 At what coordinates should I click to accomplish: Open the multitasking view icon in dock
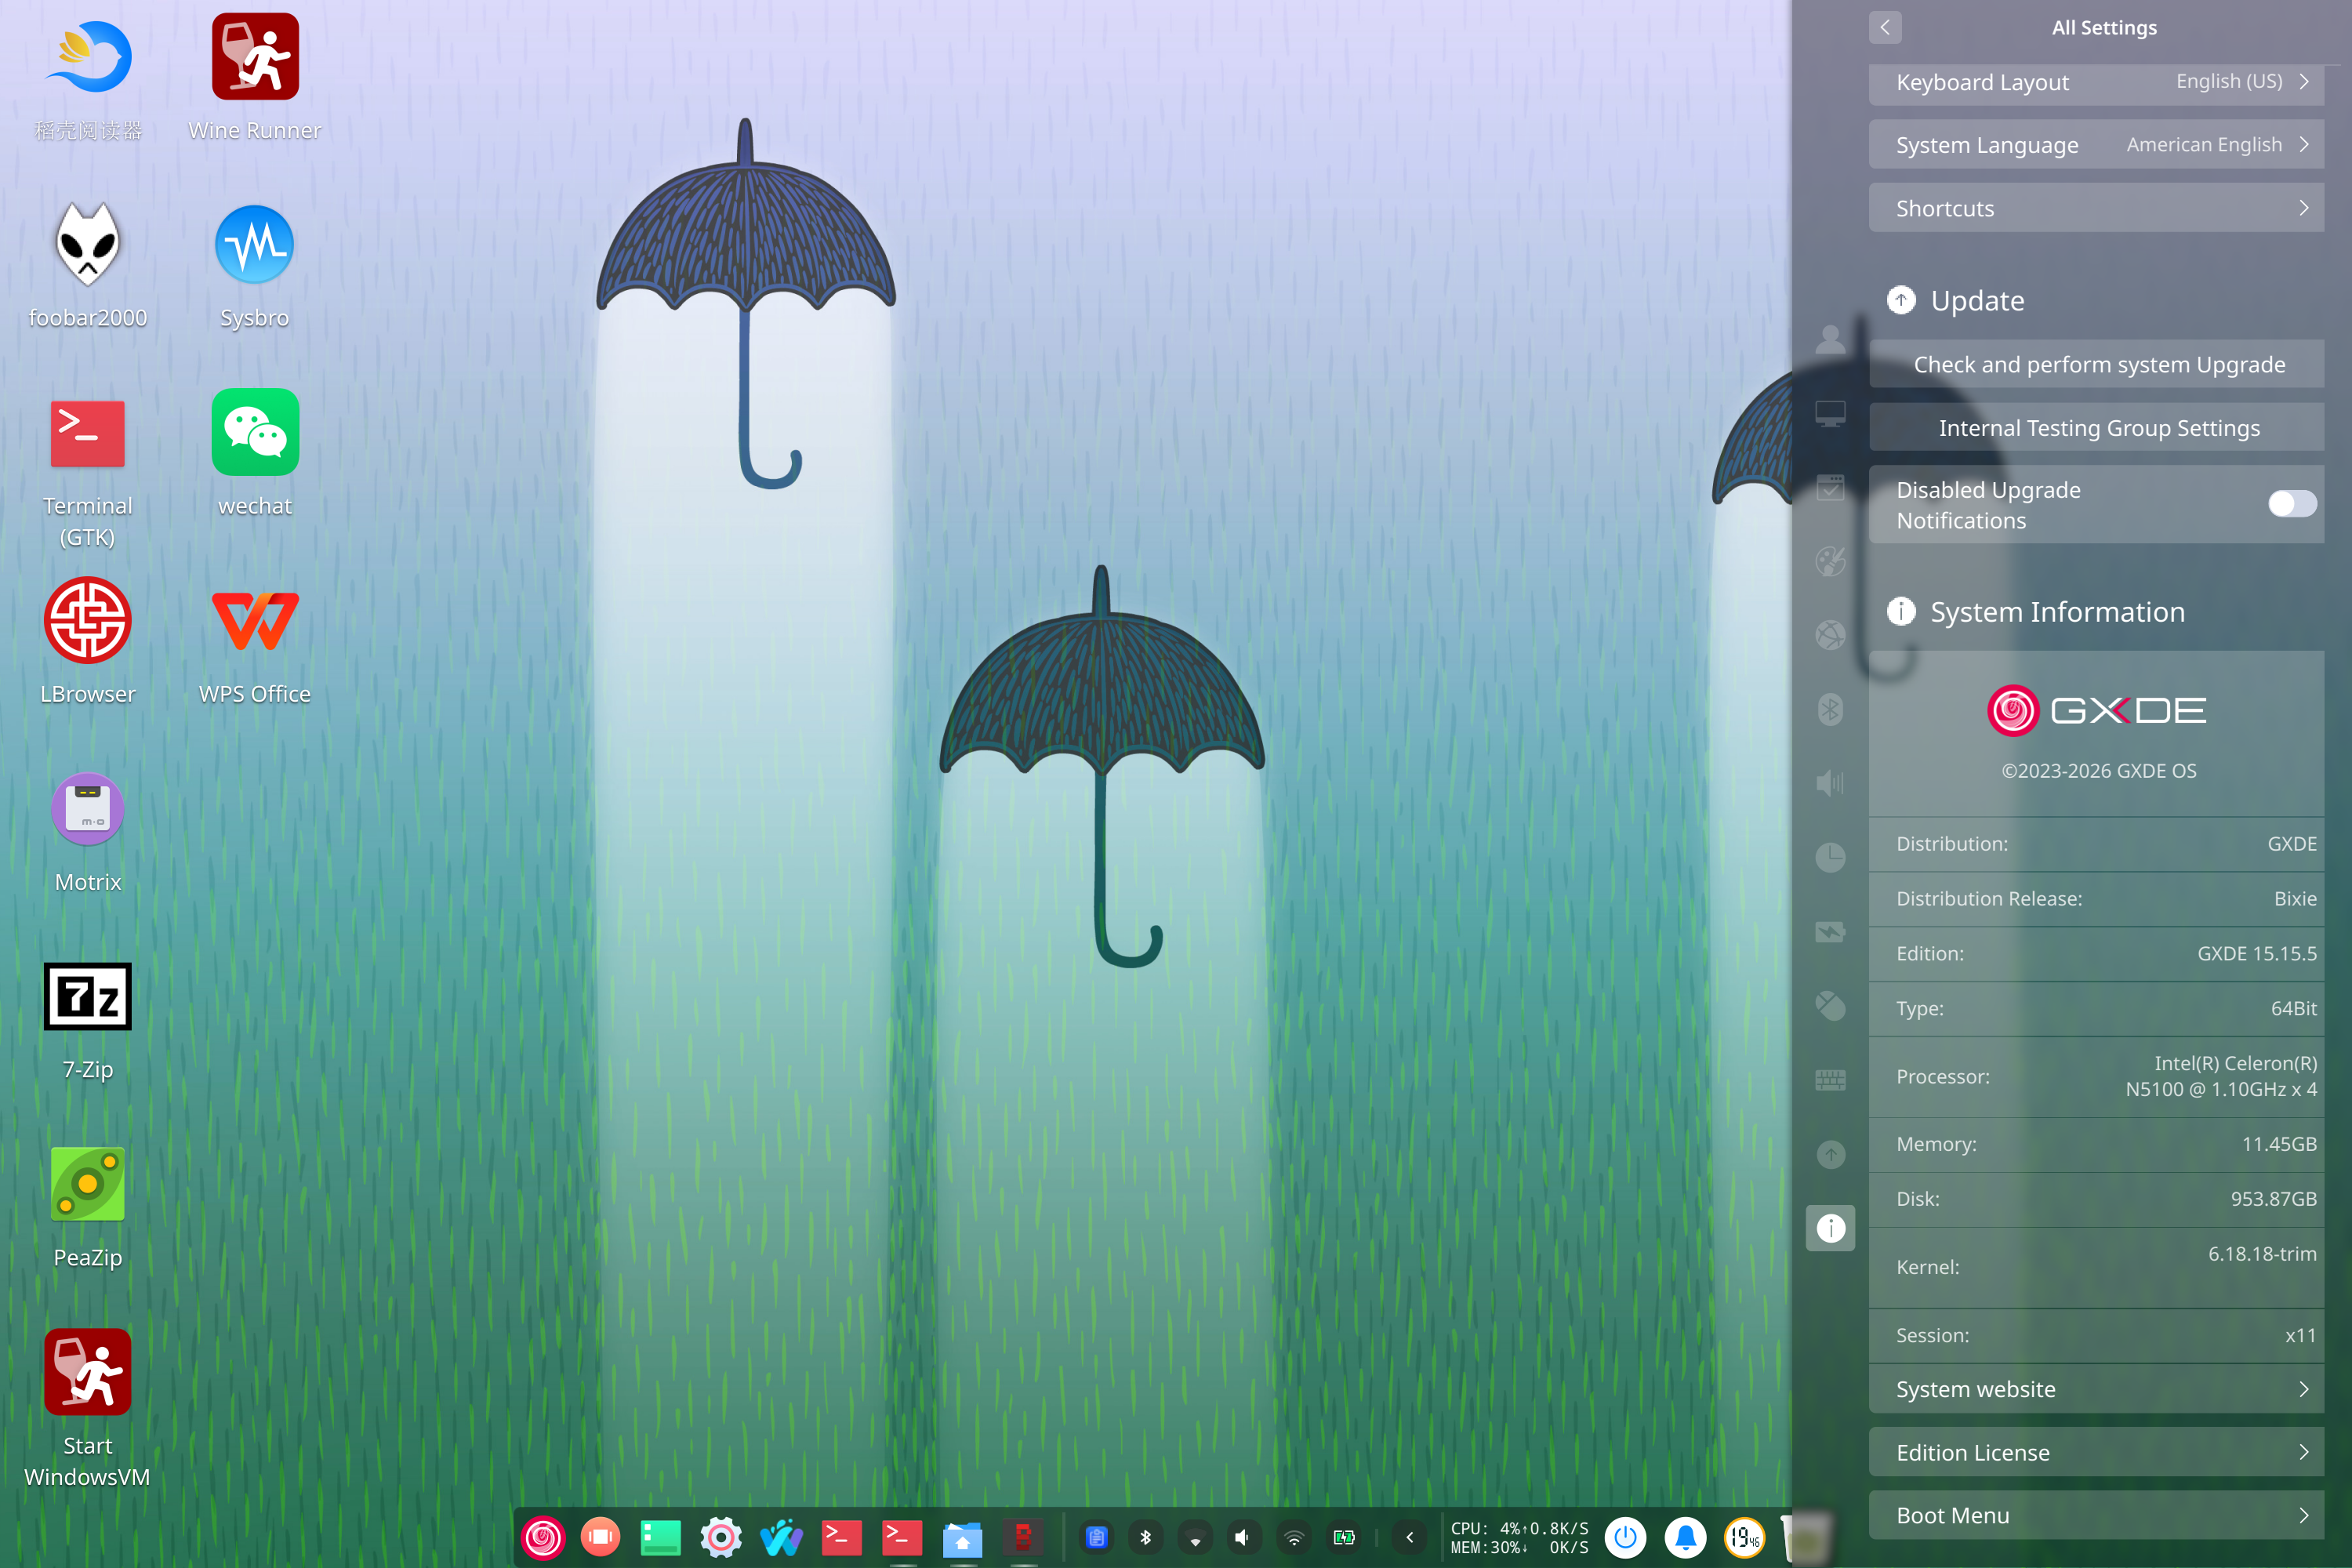pos(601,1537)
